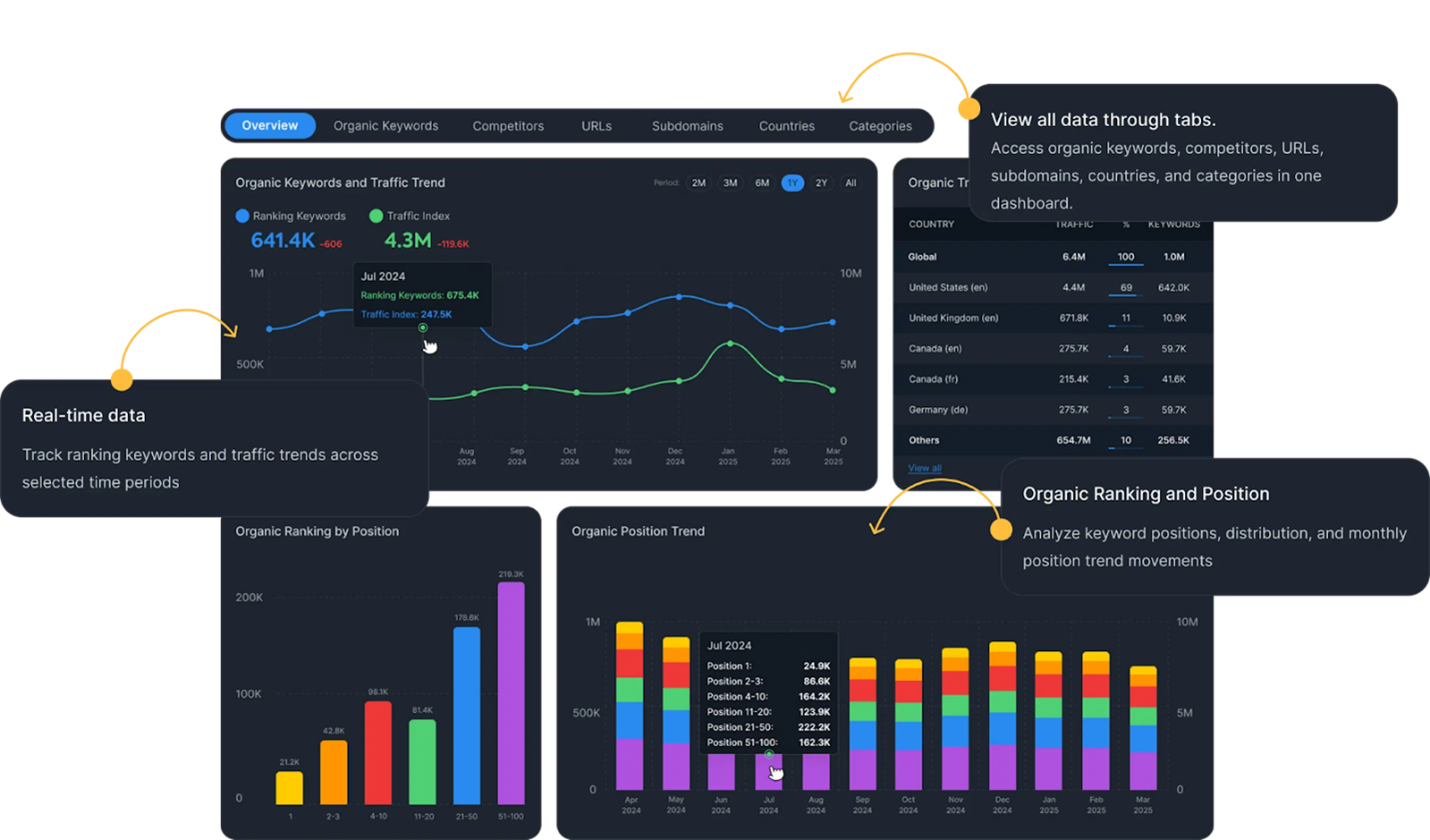Toggle the Traffic Index legend dot
The width and height of the screenshot is (1430, 840).
376,216
